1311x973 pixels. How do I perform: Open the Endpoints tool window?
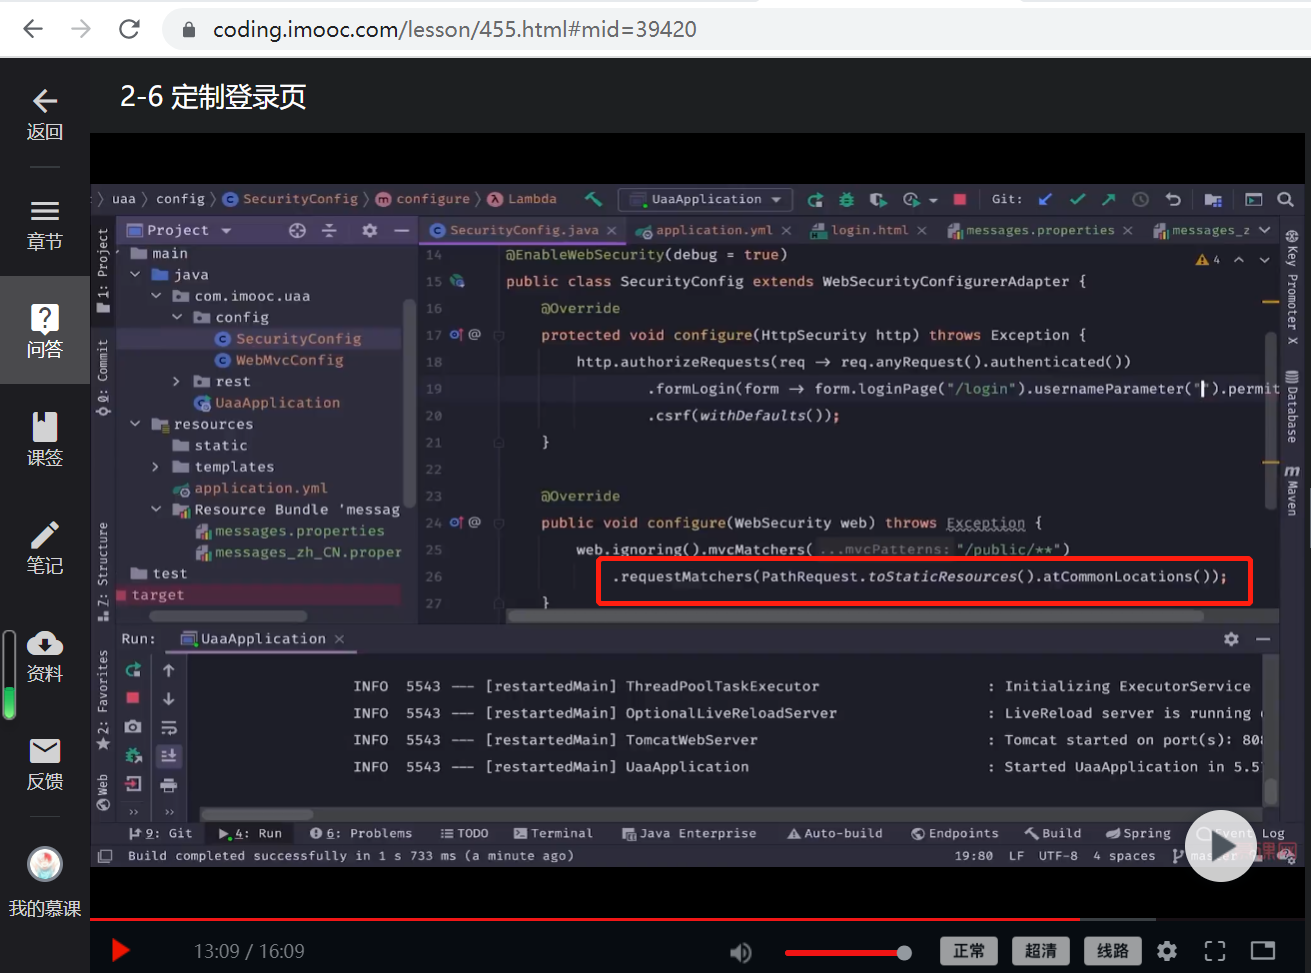[955, 833]
